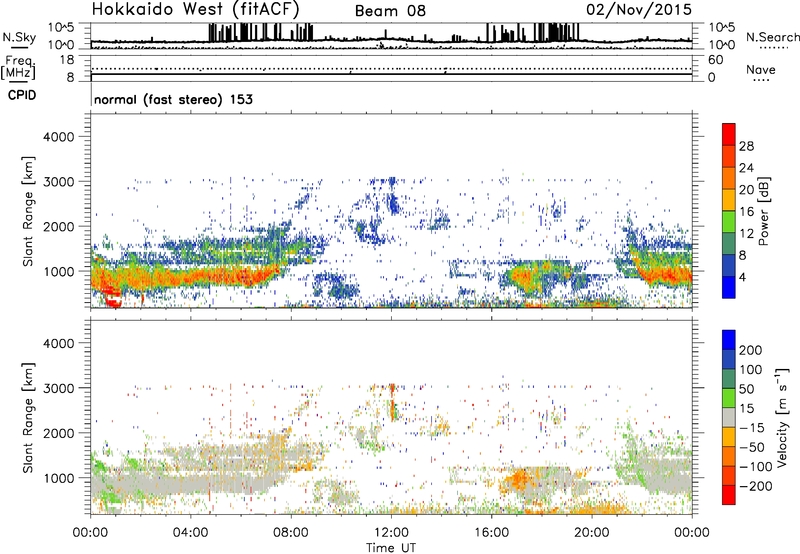Click the '04:00' time tick label
The width and height of the screenshot is (800, 554).
tap(191, 533)
